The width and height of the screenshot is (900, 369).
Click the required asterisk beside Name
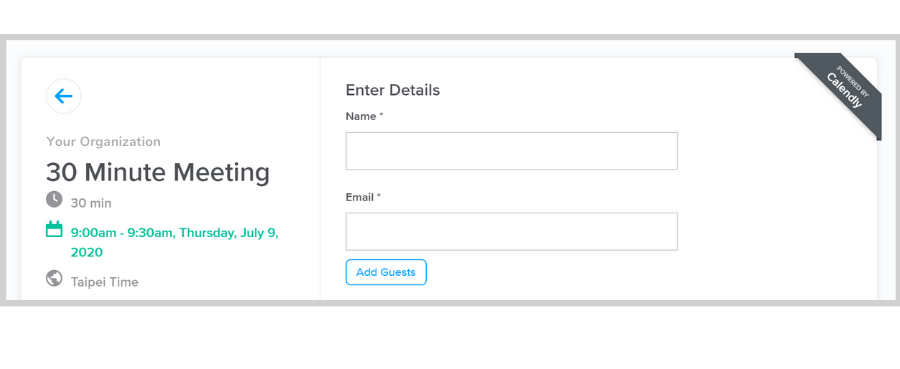(381, 115)
